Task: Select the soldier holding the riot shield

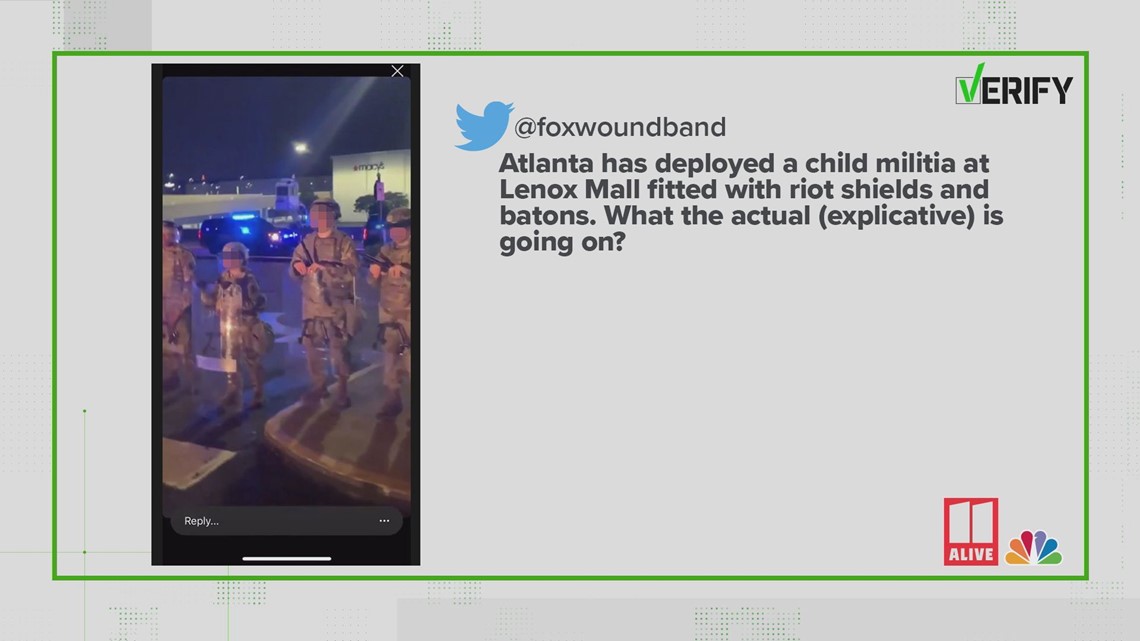Action: tap(236, 325)
